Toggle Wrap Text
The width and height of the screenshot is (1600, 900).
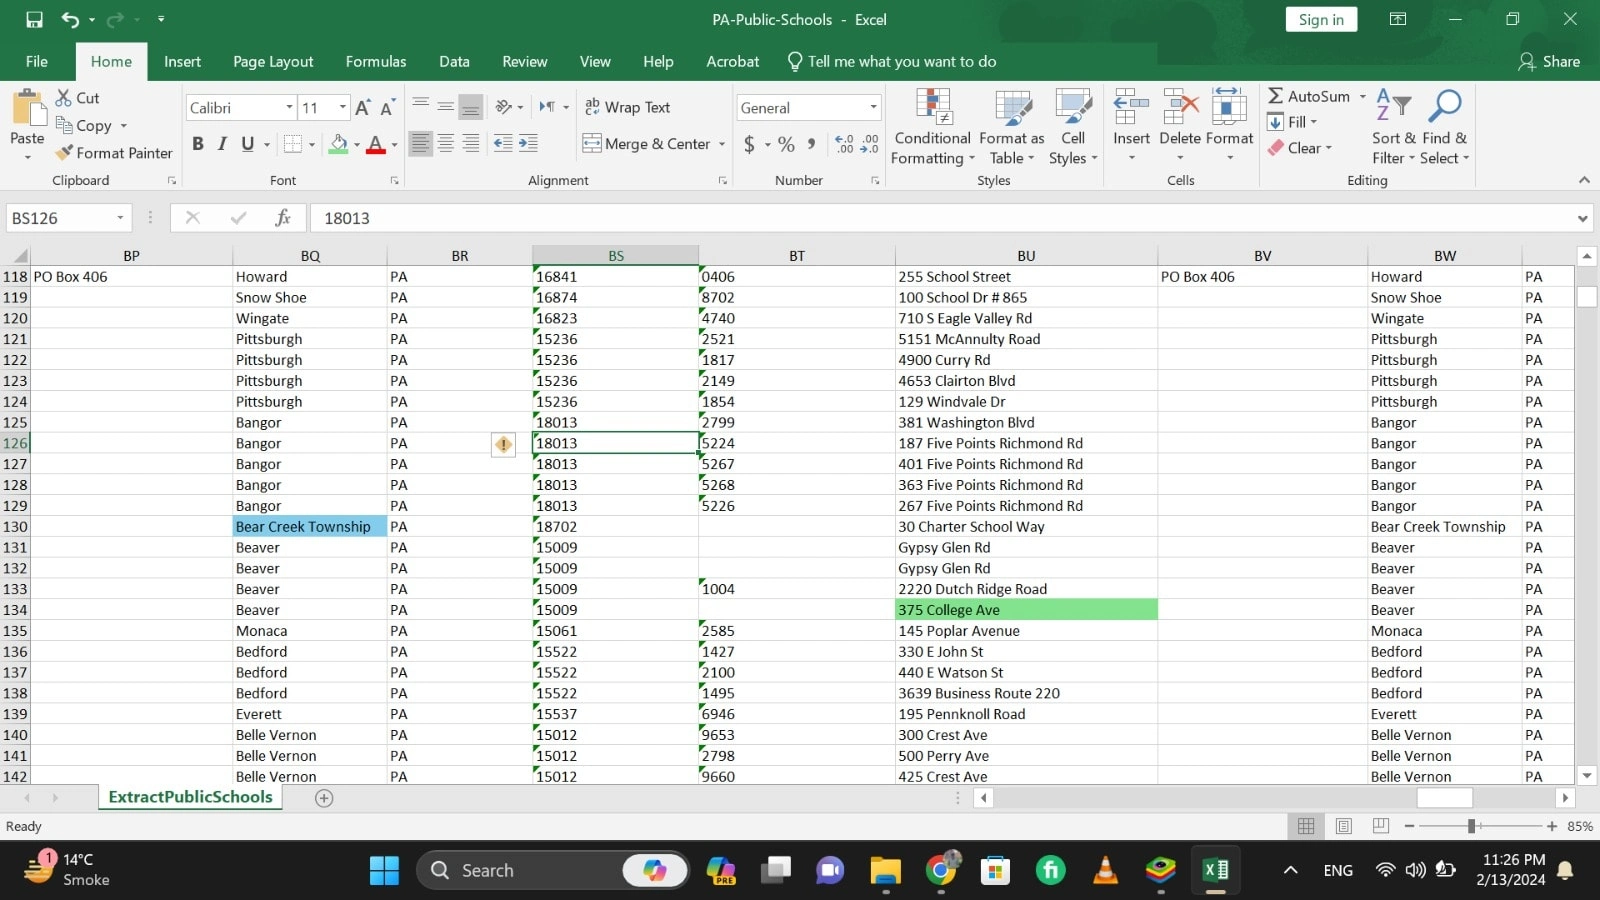628,107
